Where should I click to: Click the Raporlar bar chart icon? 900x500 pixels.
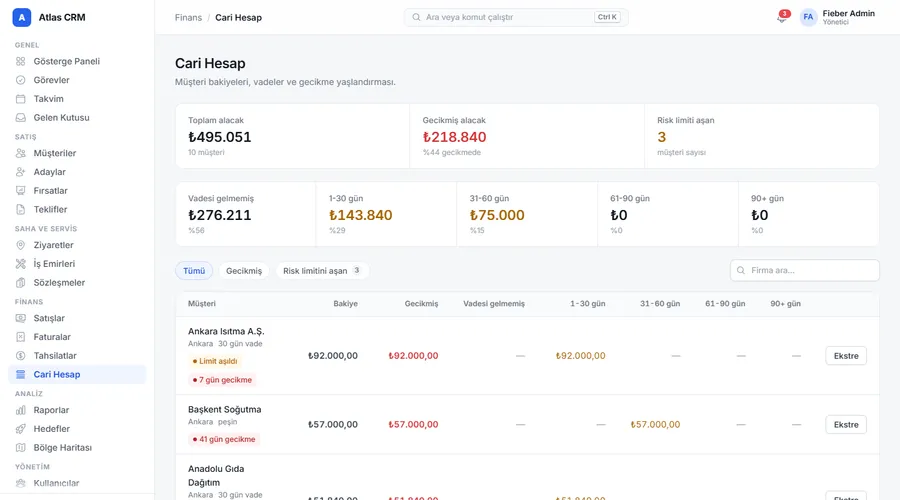click(21, 410)
